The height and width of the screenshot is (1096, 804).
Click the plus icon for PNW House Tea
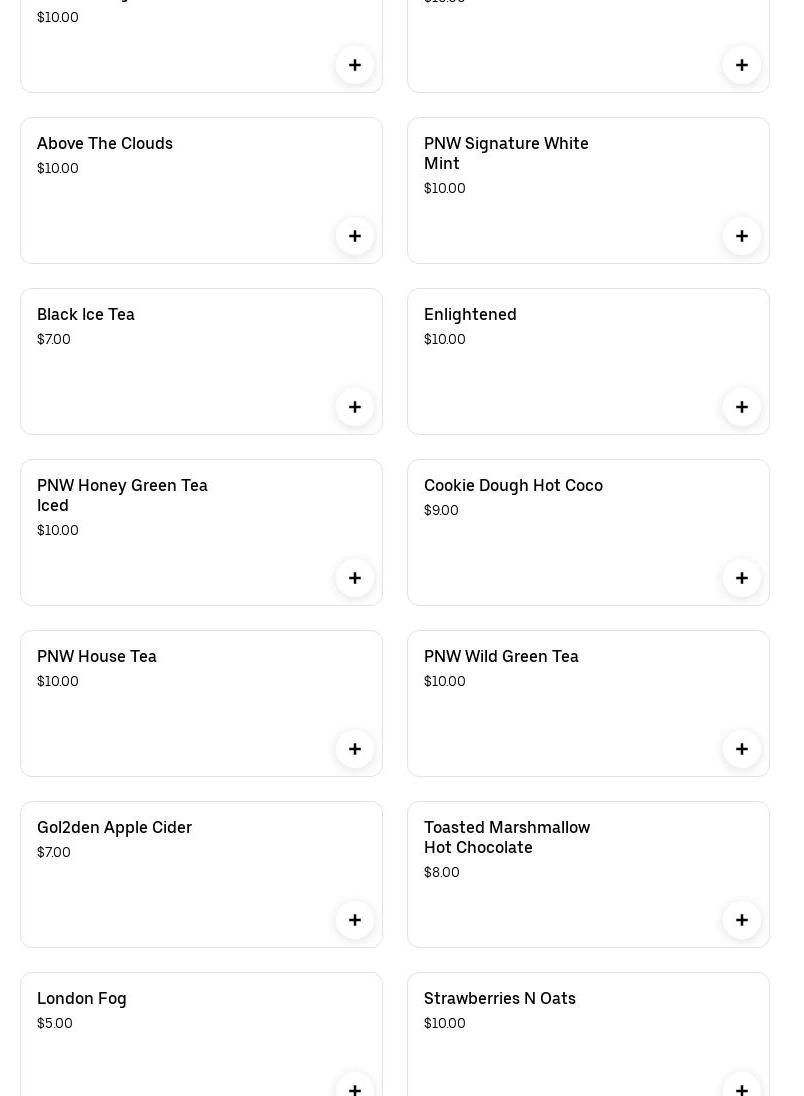coord(355,749)
